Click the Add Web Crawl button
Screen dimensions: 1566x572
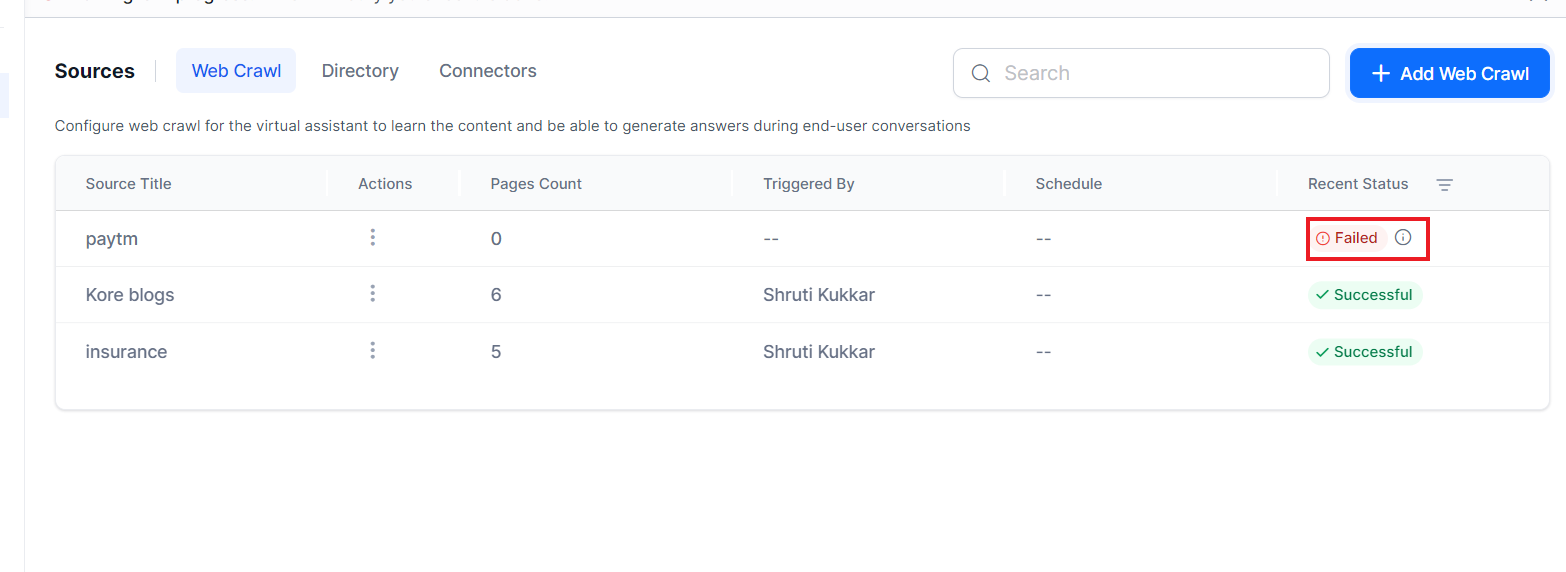point(1449,73)
